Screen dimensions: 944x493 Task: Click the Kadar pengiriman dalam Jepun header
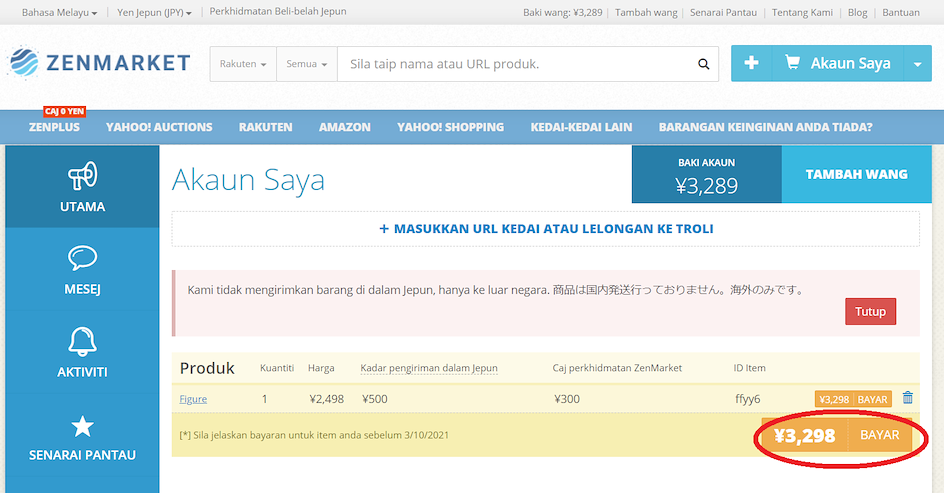[429, 368]
